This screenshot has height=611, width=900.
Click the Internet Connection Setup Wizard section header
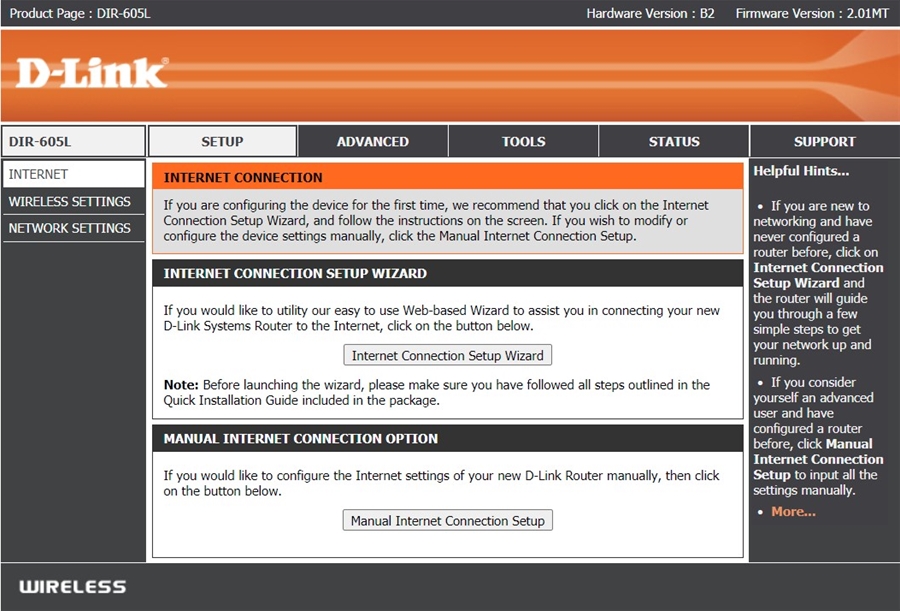click(x=448, y=273)
